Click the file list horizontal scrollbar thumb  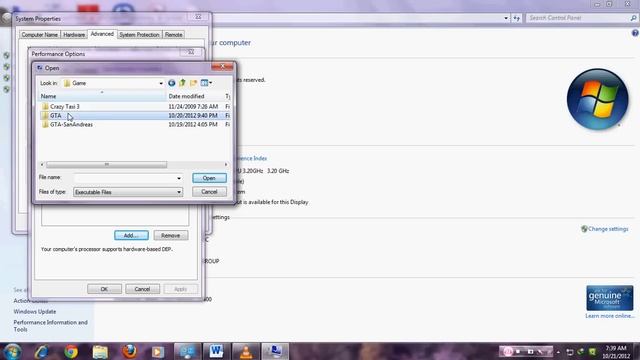point(107,164)
